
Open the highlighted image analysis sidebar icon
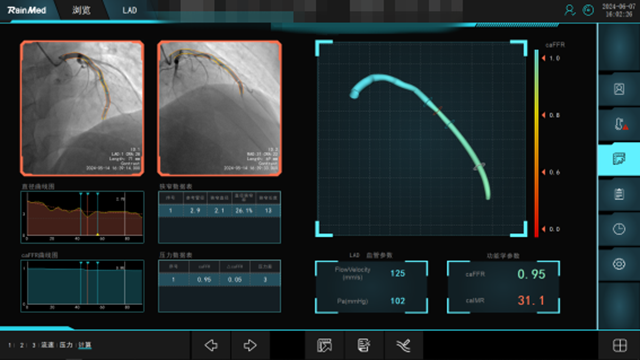click(x=619, y=159)
